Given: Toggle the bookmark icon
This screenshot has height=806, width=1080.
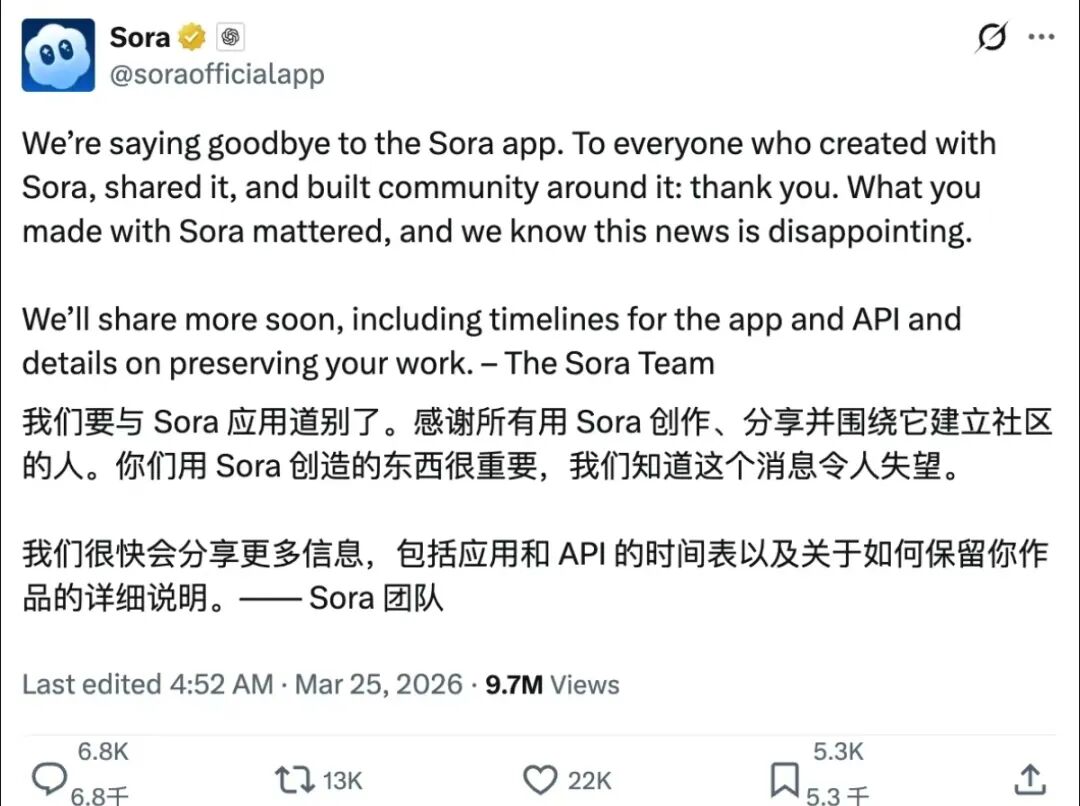Looking at the screenshot, I should pos(785,779).
